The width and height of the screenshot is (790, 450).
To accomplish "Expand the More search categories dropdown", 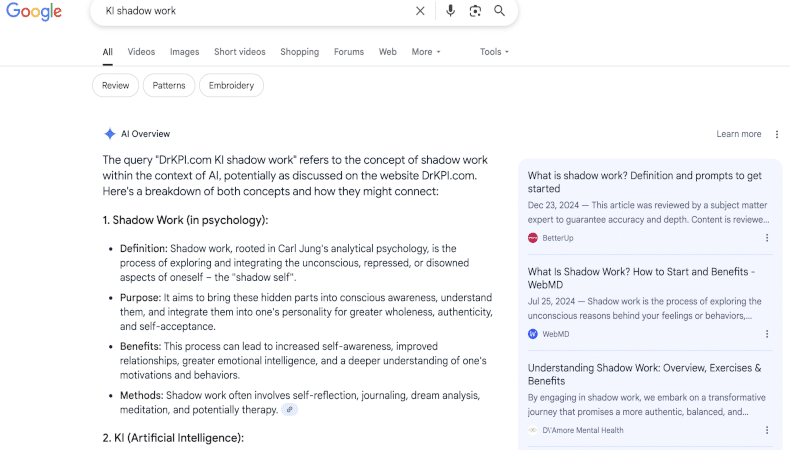I will (x=426, y=52).
